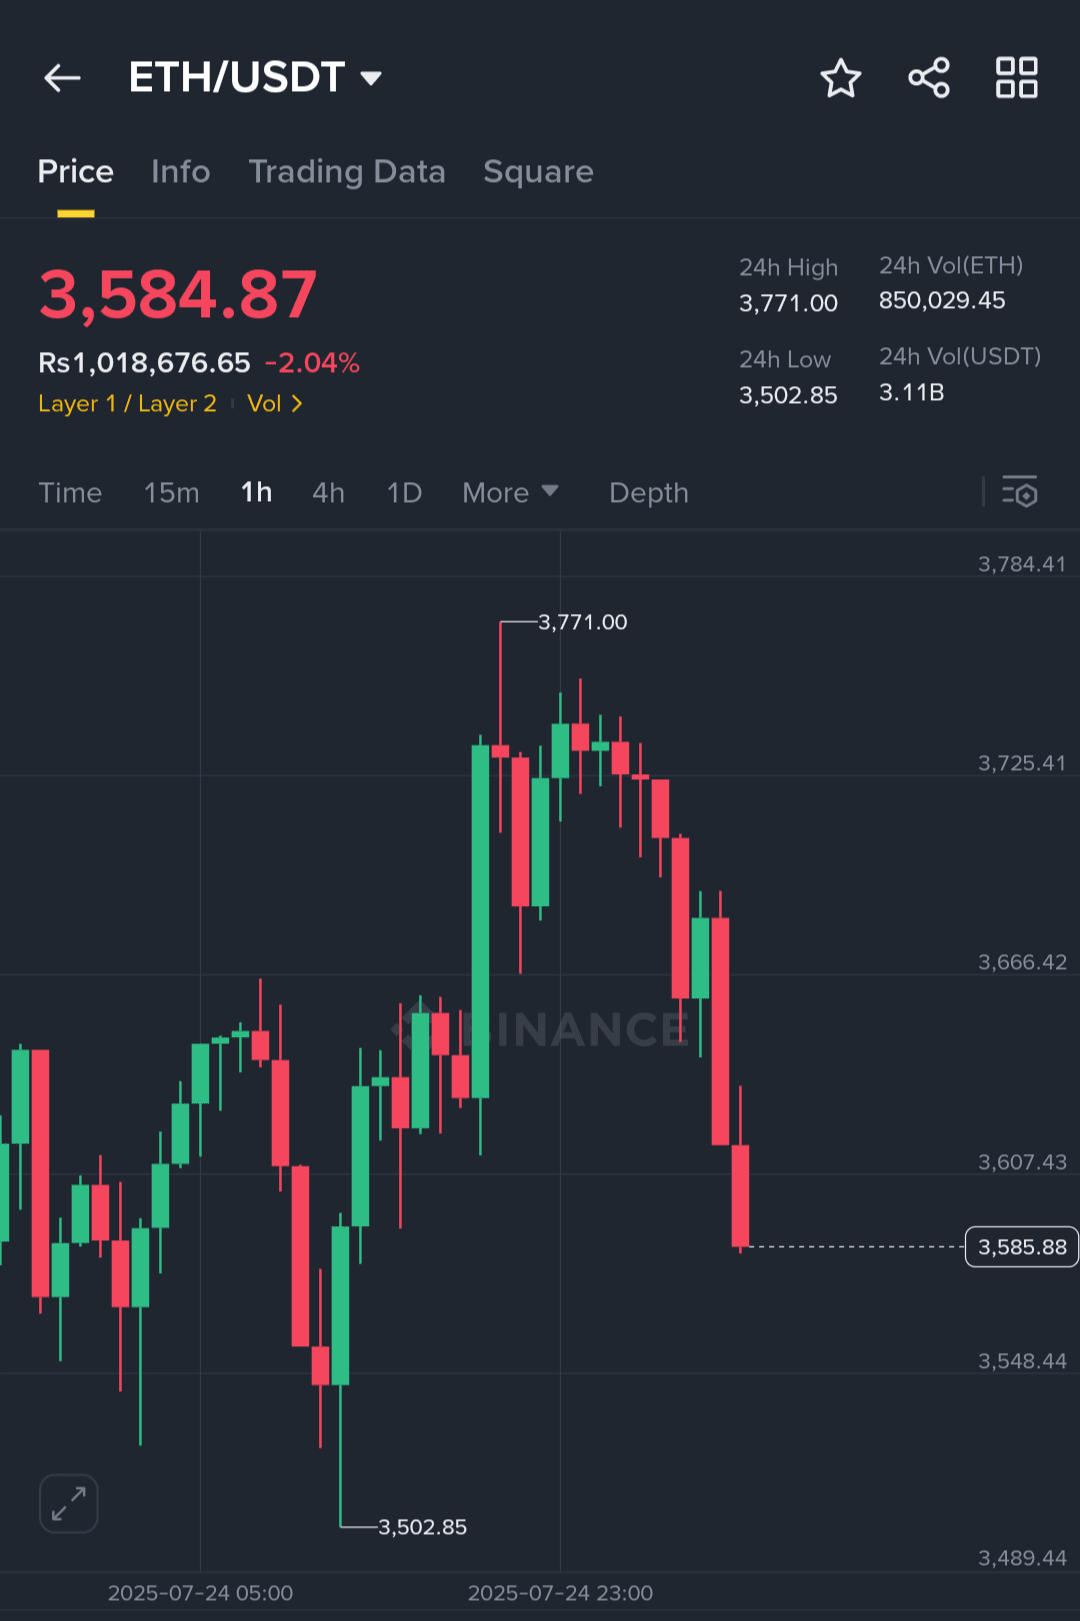1080x1621 pixels.
Task: Add ETH/USDT to favorites with star icon
Action: click(840, 78)
